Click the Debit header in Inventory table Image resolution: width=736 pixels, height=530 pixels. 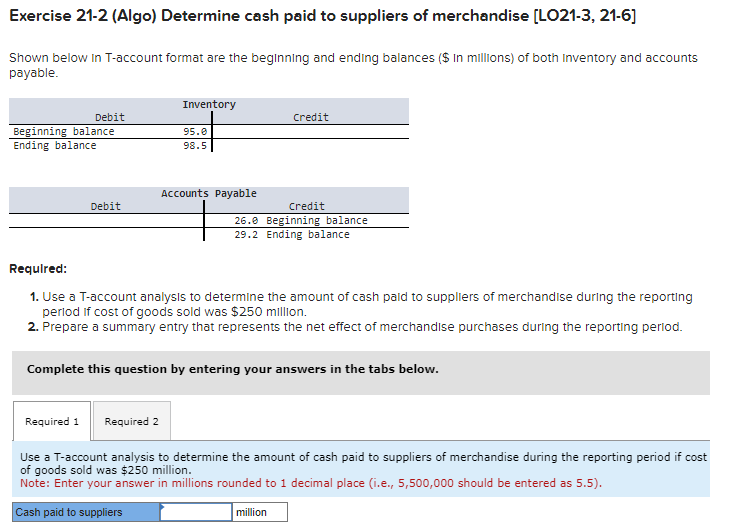110,117
